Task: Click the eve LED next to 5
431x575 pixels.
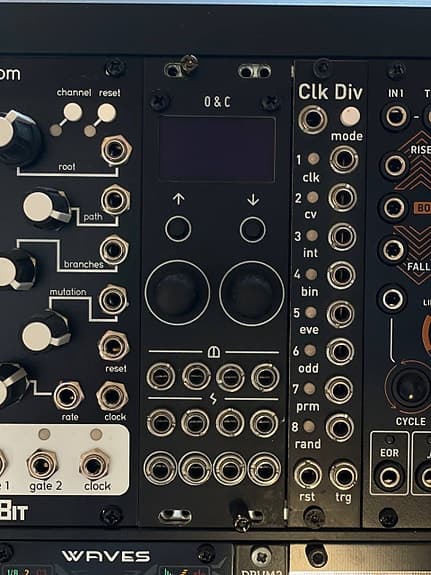Action: (311, 312)
